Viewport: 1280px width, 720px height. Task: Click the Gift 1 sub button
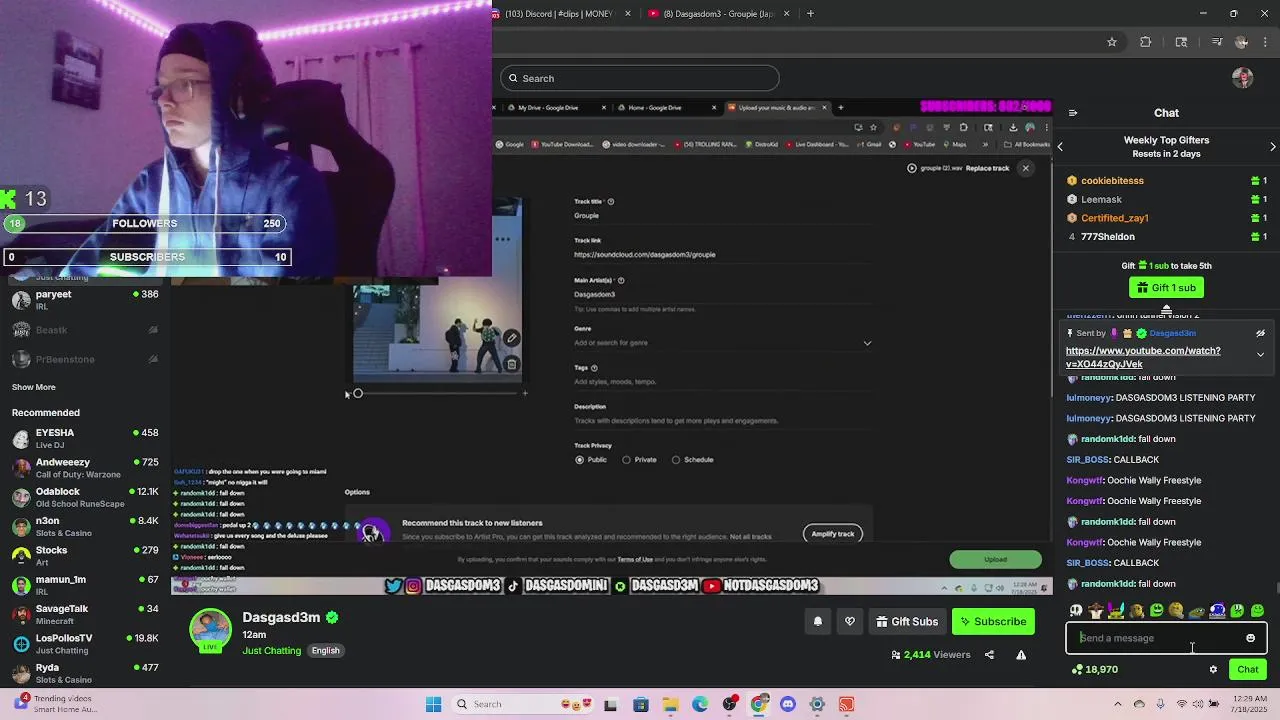(1166, 288)
